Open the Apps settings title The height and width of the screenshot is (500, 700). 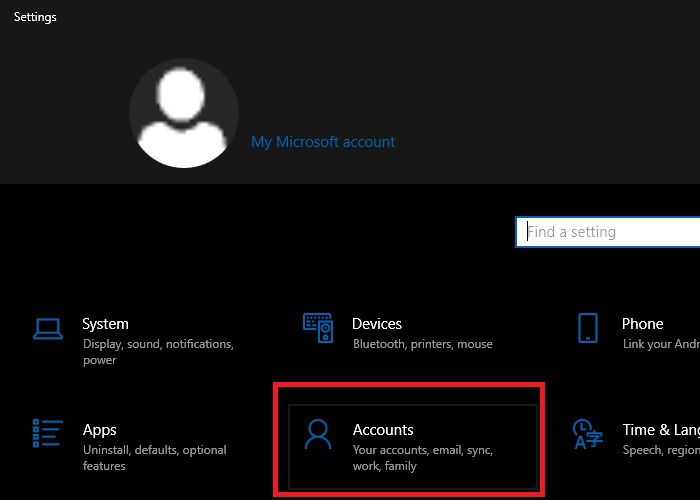coord(100,430)
